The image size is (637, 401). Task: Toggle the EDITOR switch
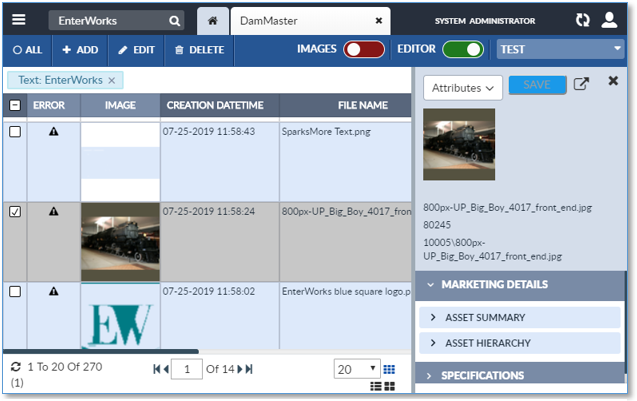pyautogui.click(x=462, y=49)
